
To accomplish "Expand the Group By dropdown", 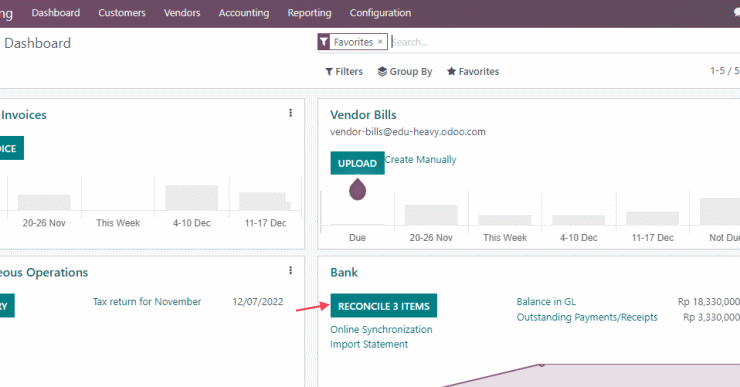I will click(405, 71).
